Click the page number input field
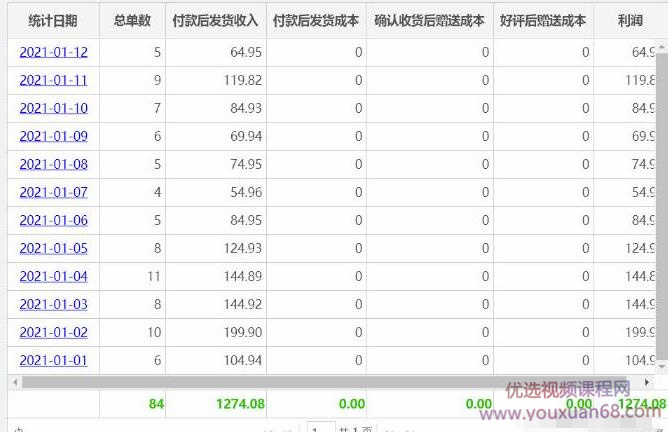 [321, 428]
